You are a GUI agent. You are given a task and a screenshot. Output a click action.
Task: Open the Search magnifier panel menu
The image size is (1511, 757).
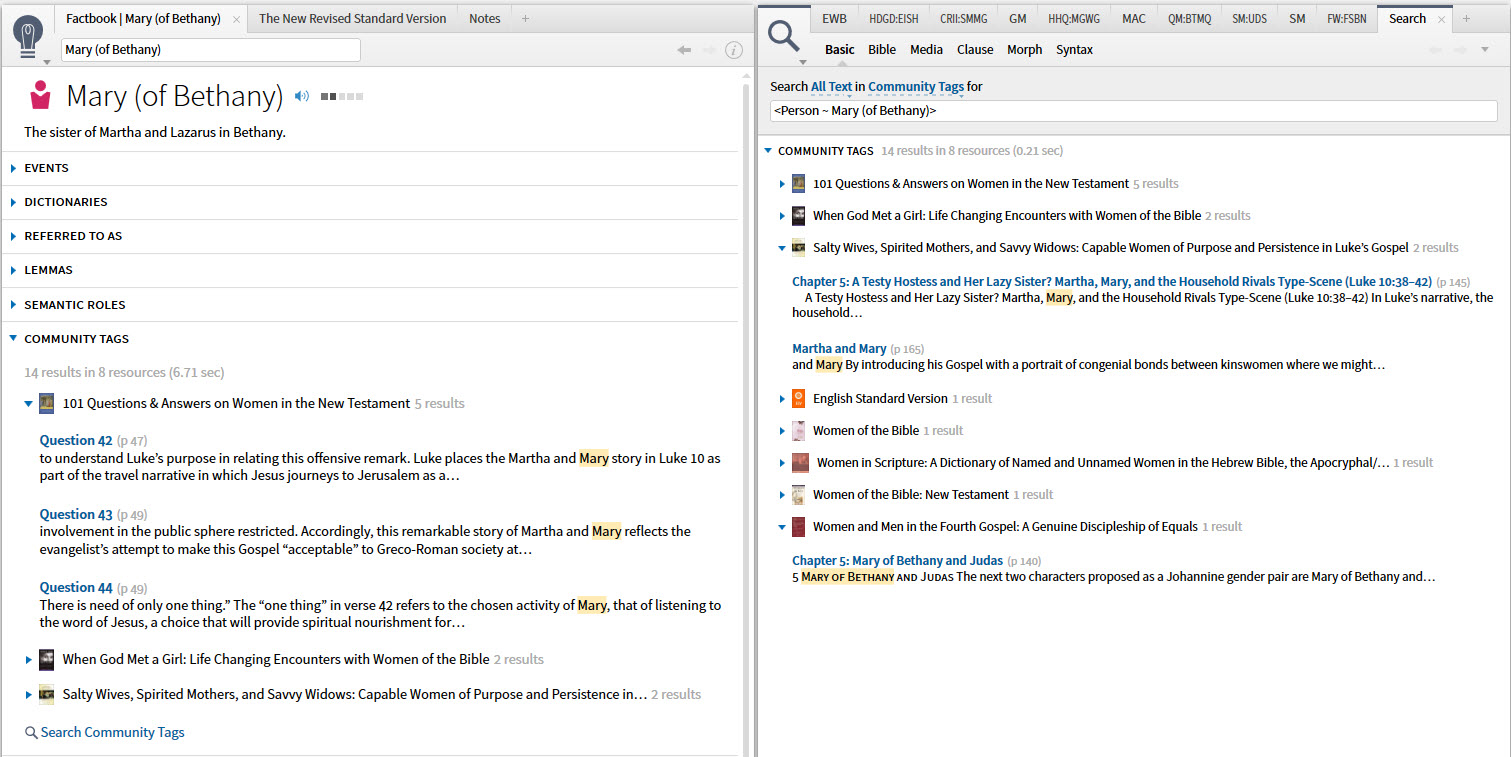click(784, 37)
